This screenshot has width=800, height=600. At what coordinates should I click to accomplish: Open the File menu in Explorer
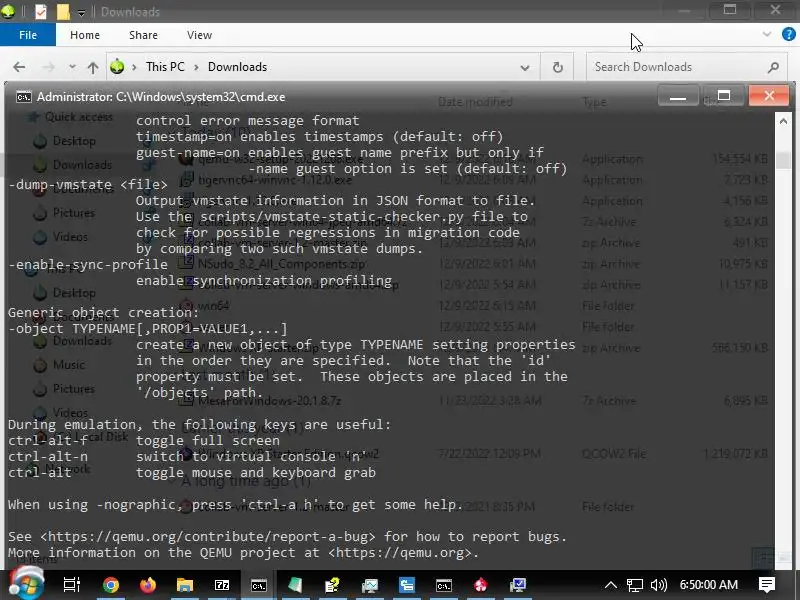[28, 35]
